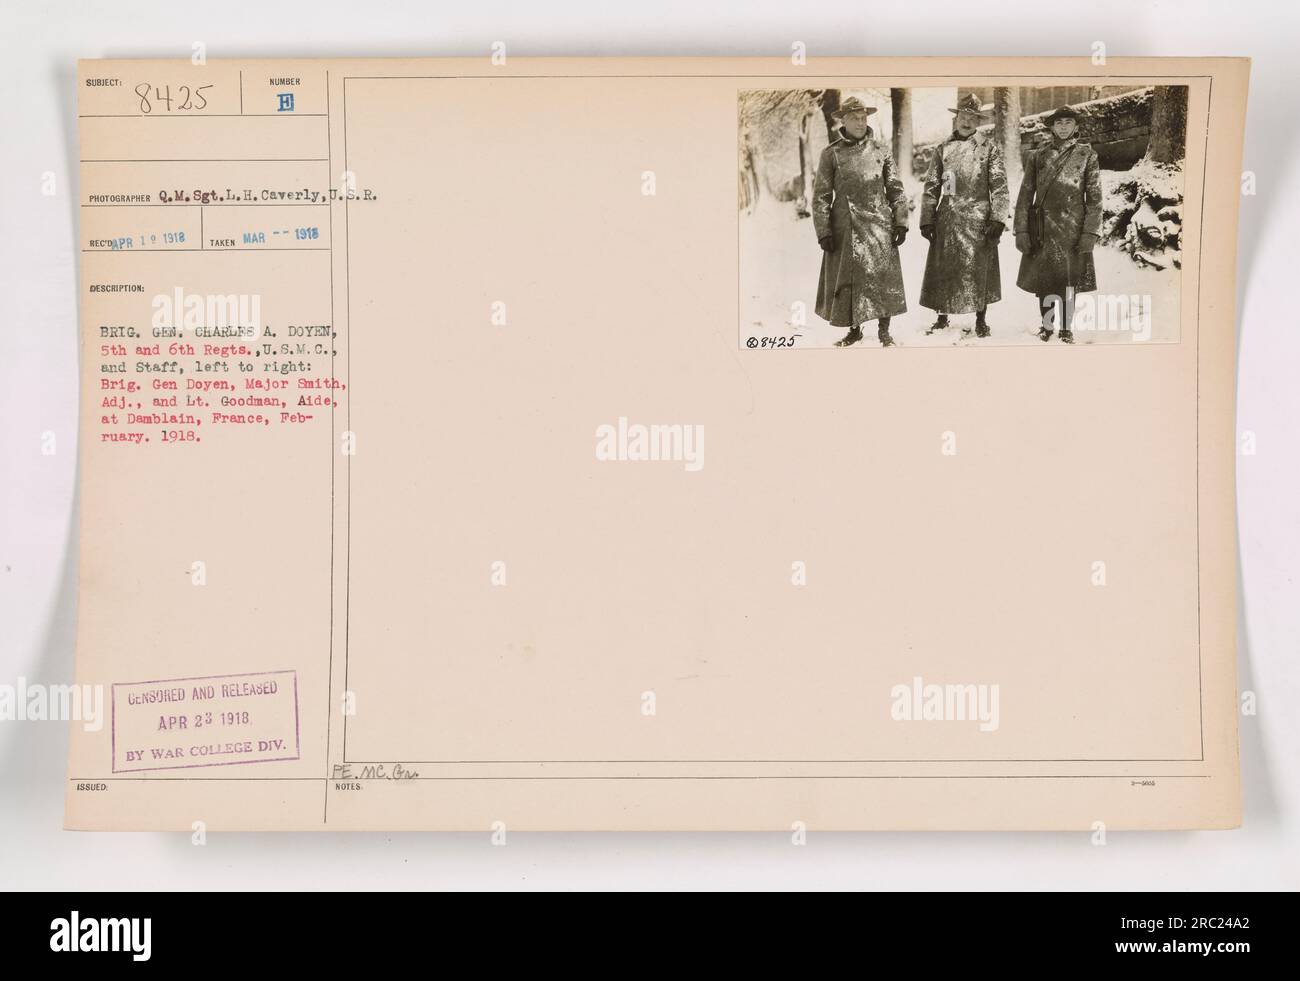This screenshot has width=1300, height=981.
Task: Click the alamy watermark in the card center
Action: click(x=649, y=441)
